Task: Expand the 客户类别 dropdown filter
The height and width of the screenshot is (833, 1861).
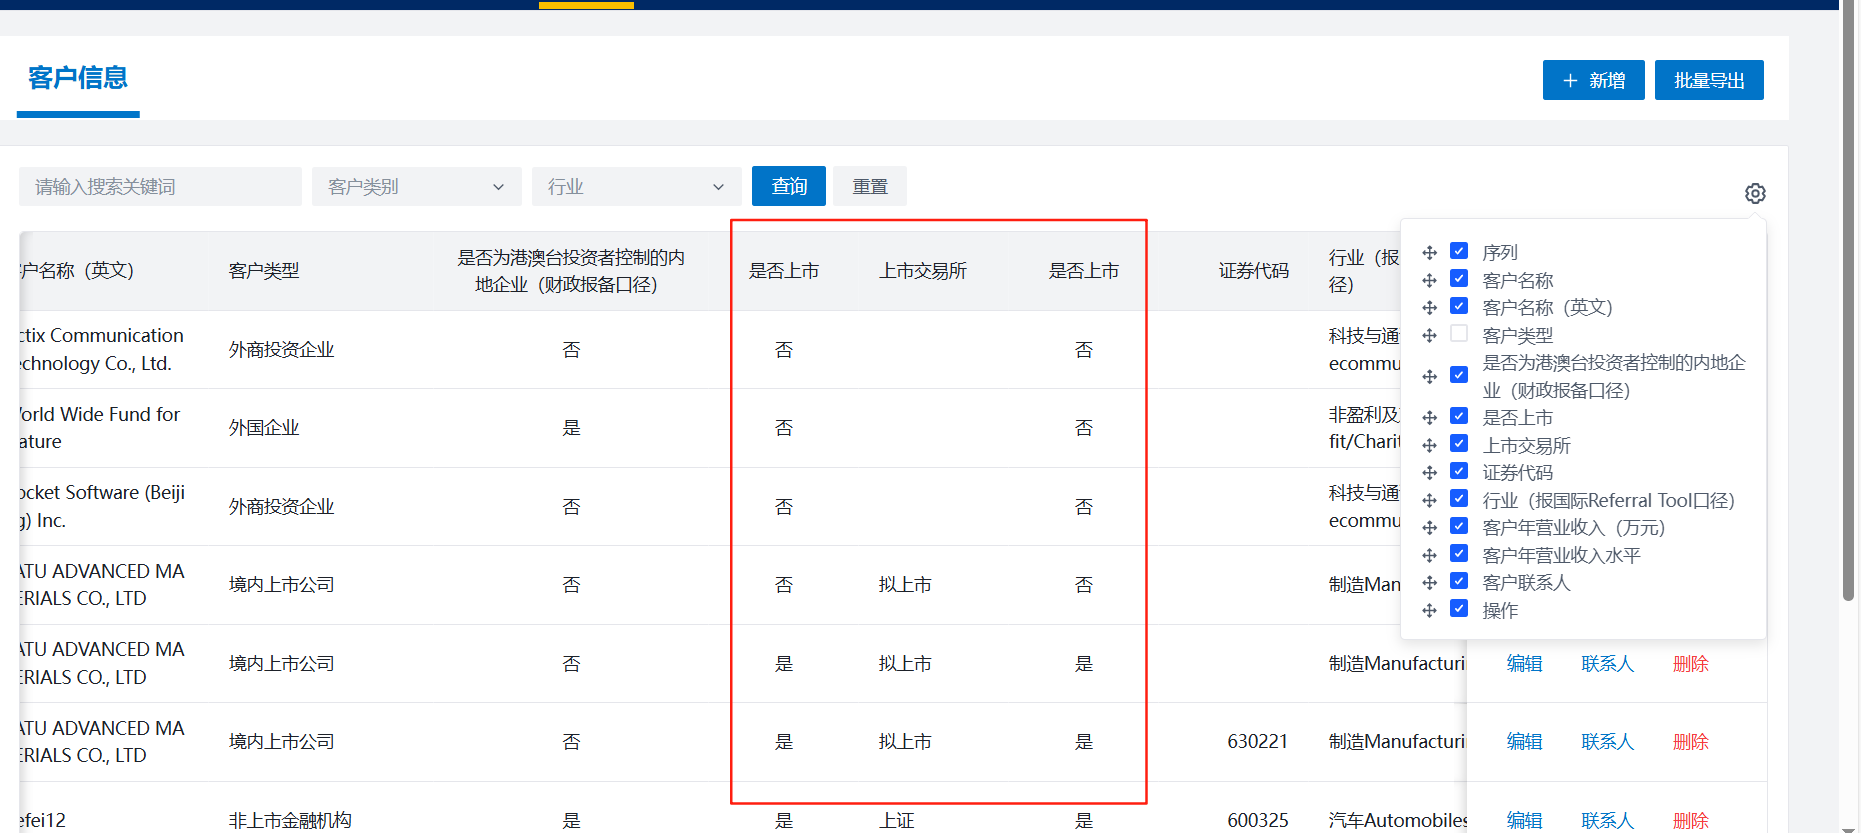Action: [416, 187]
